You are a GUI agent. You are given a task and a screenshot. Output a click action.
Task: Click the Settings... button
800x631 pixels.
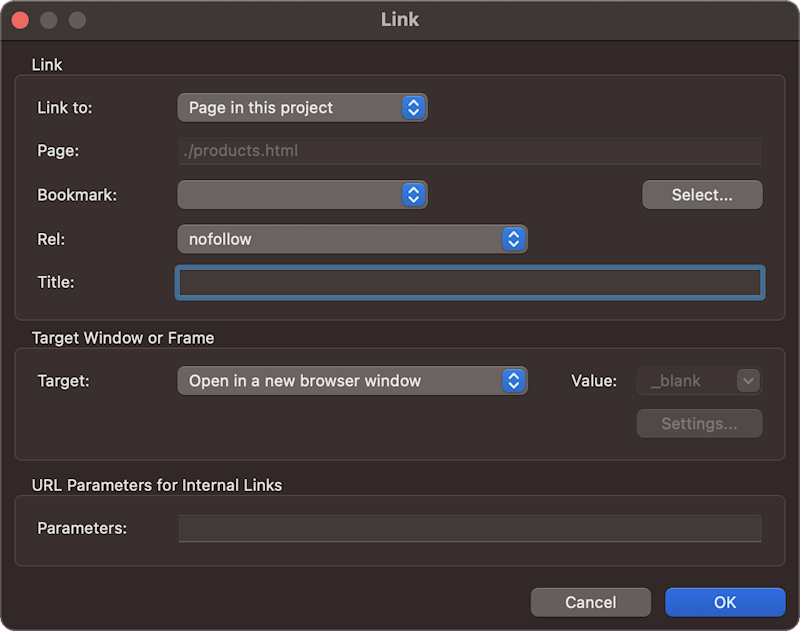coord(699,424)
